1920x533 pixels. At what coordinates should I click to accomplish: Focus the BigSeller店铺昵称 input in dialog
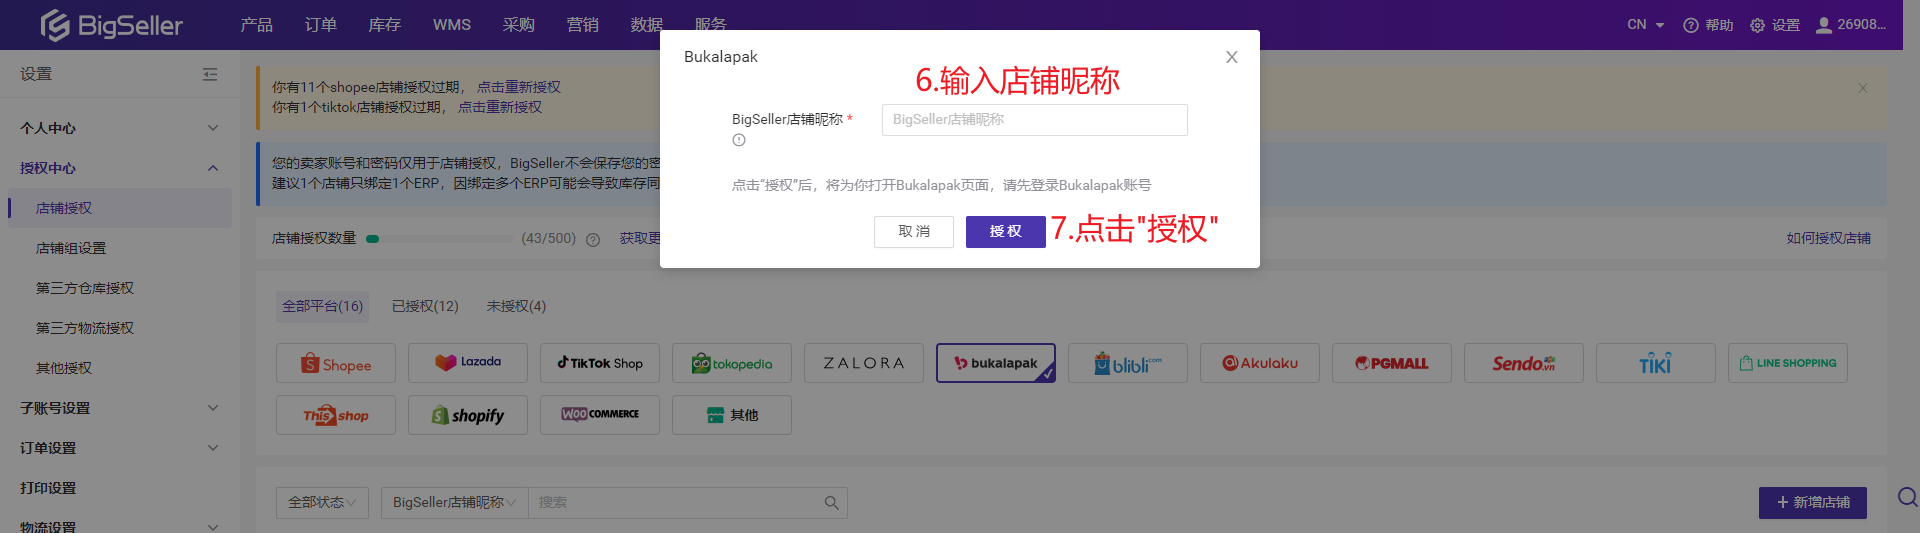(1034, 120)
